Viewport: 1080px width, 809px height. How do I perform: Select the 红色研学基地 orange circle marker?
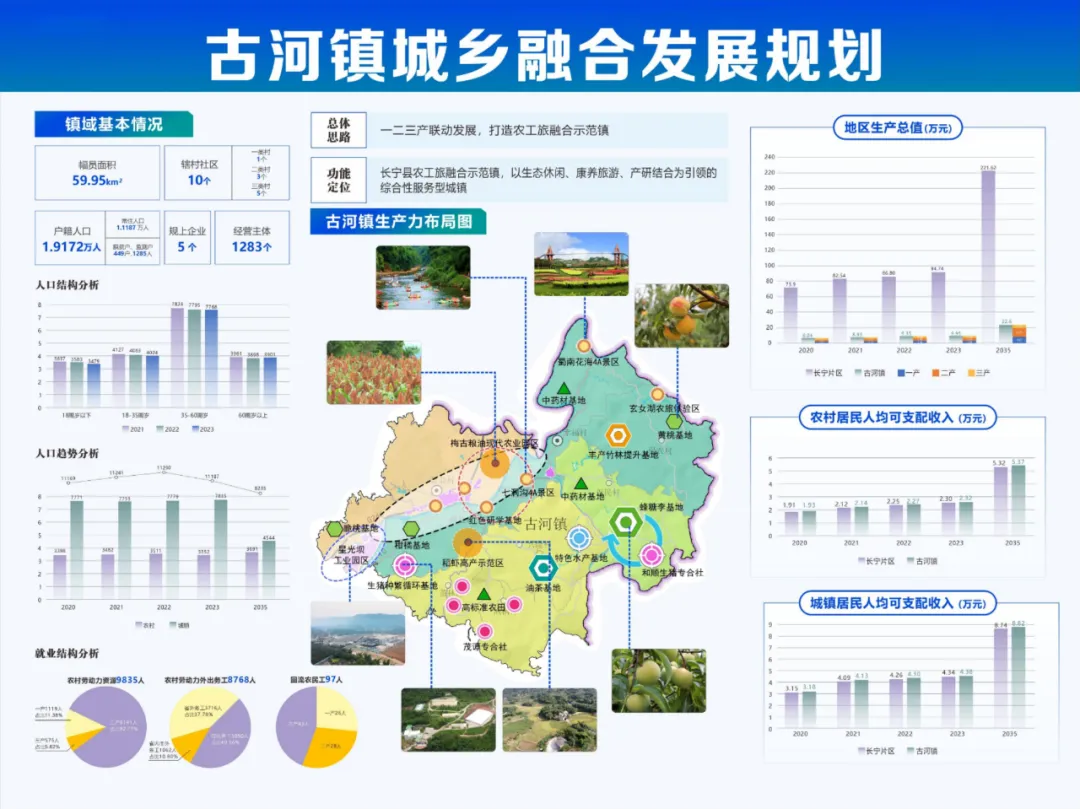coord(486,508)
